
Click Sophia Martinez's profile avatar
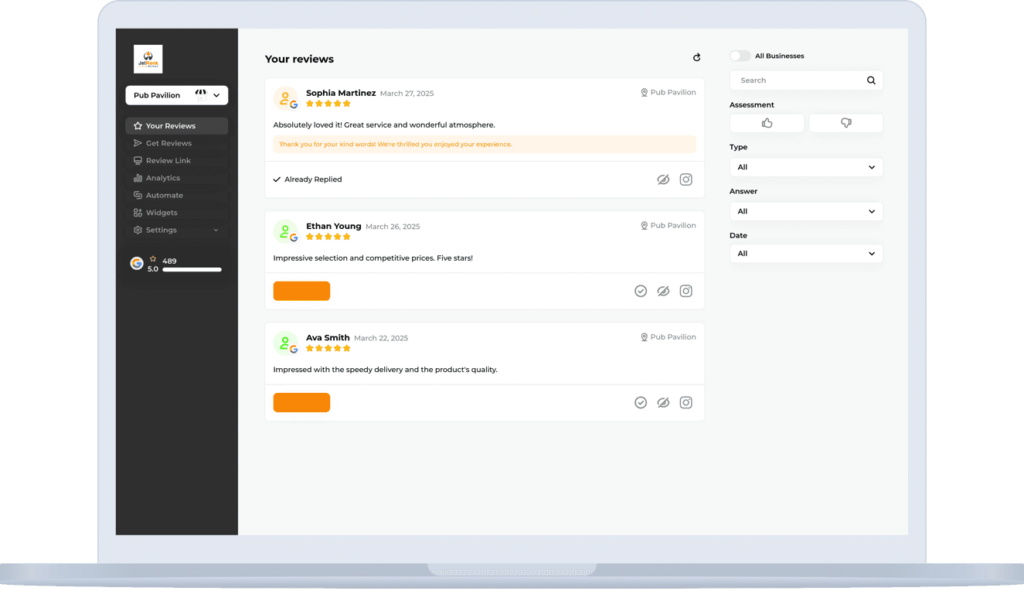tap(286, 99)
